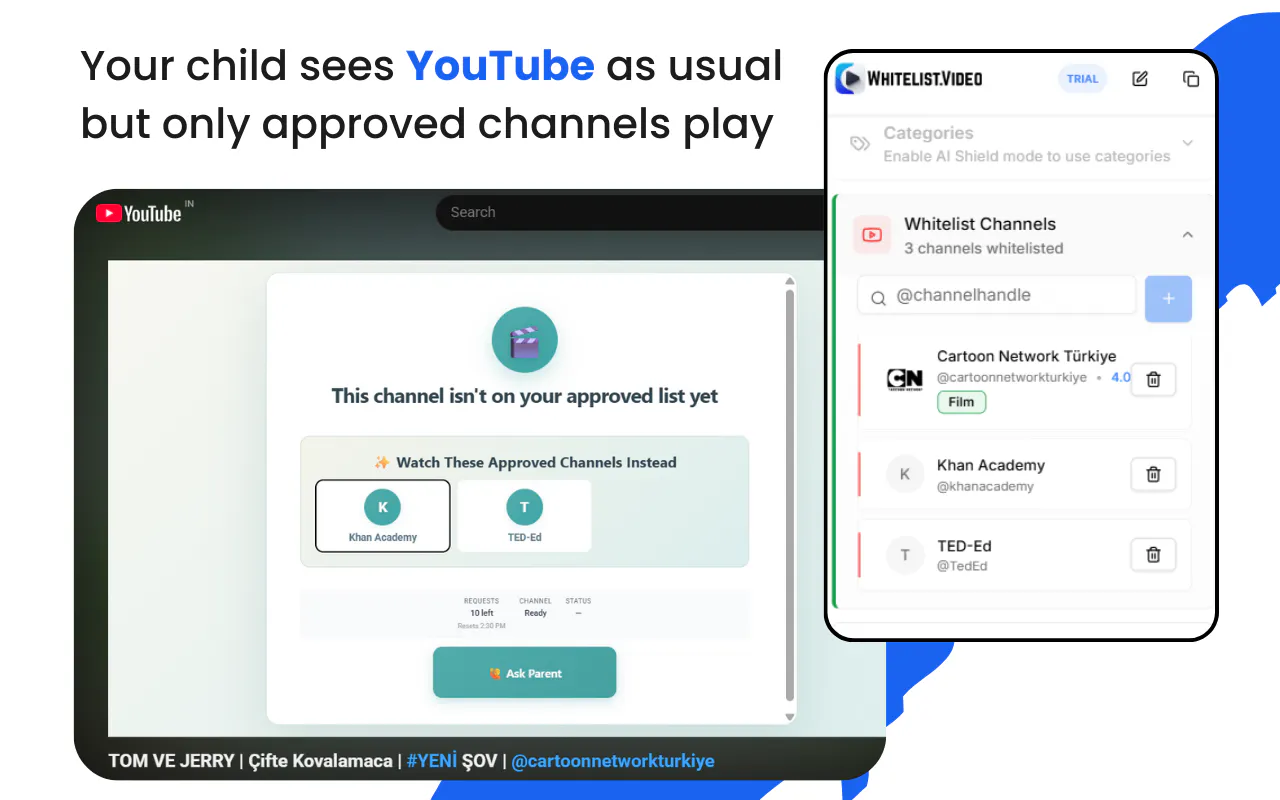
Task: Select the Khan Academy approved channel card
Action: pos(383,516)
